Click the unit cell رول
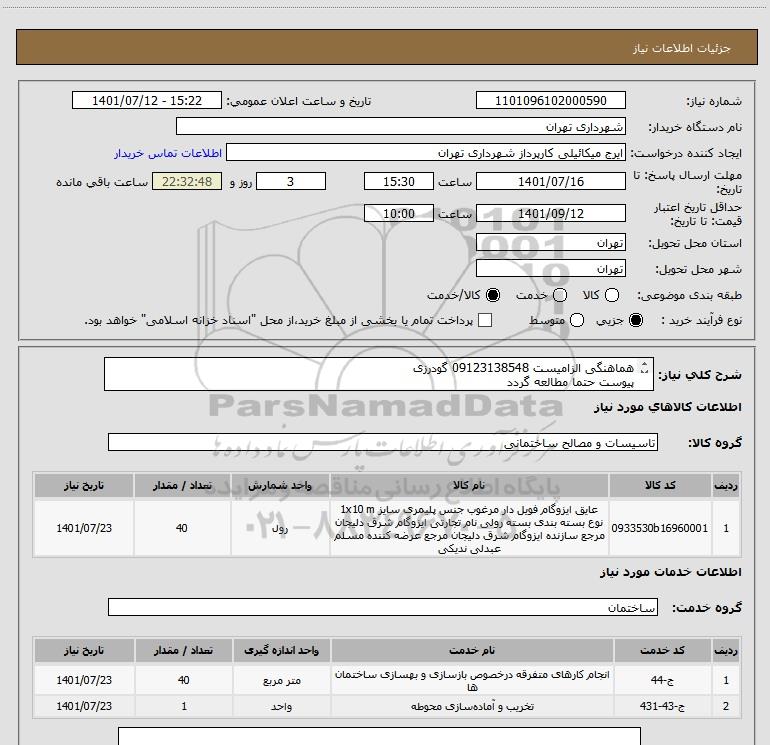 [280, 528]
